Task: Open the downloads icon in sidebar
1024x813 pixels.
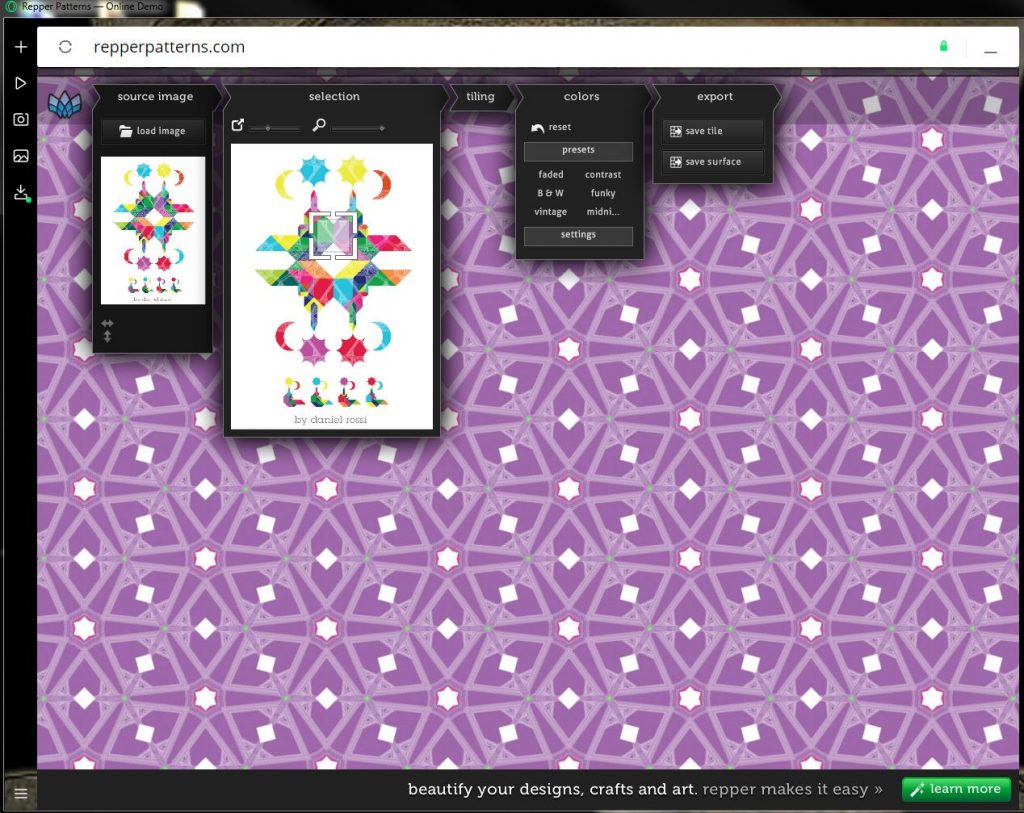Action: point(20,193)
